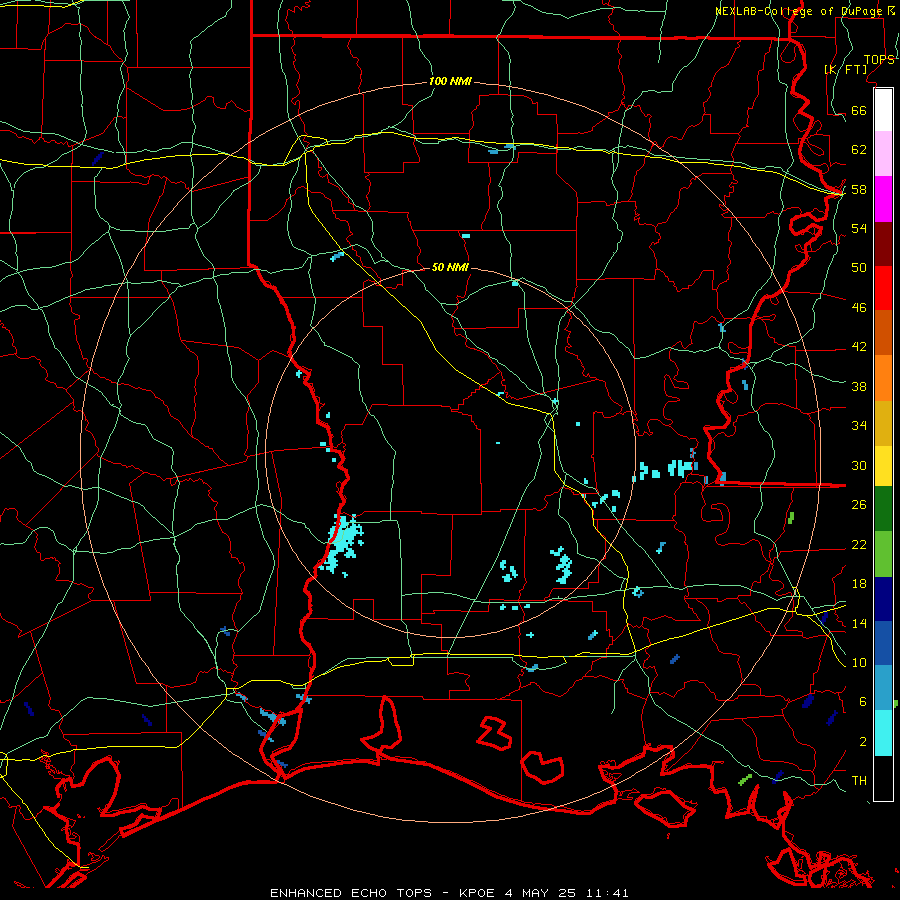Viewport: 900px width, 900px height.
Task: Click the legend value '34'
Action: pos(859,426)
